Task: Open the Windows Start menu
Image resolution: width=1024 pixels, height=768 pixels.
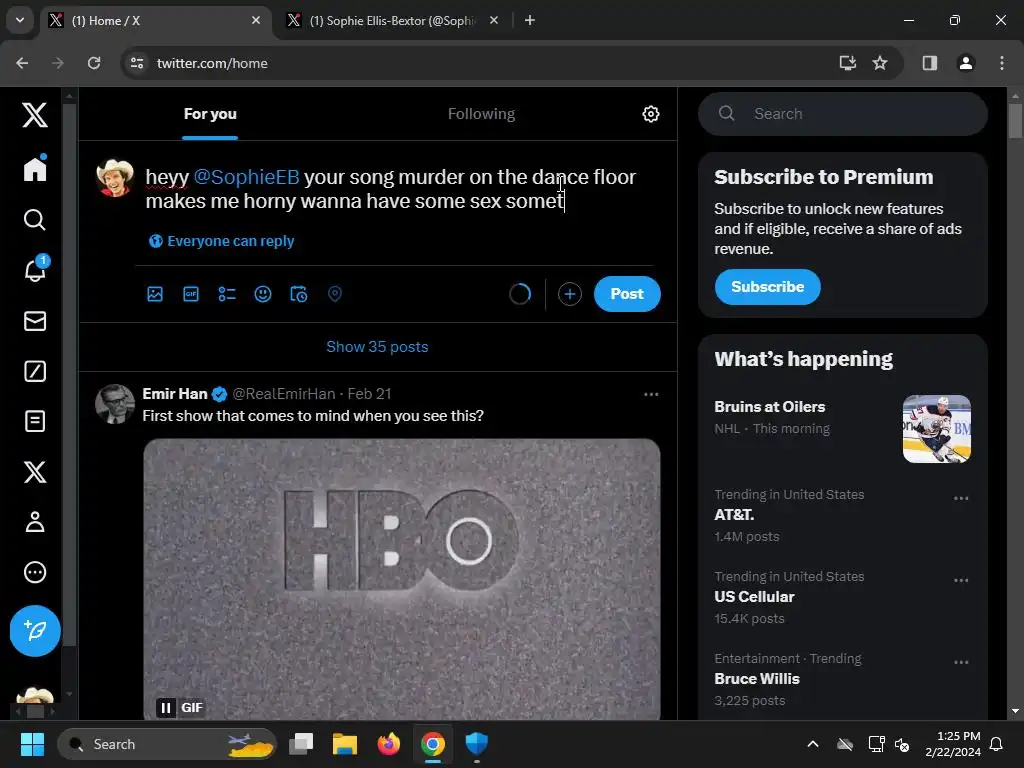Action: click(x=32, y=744)
